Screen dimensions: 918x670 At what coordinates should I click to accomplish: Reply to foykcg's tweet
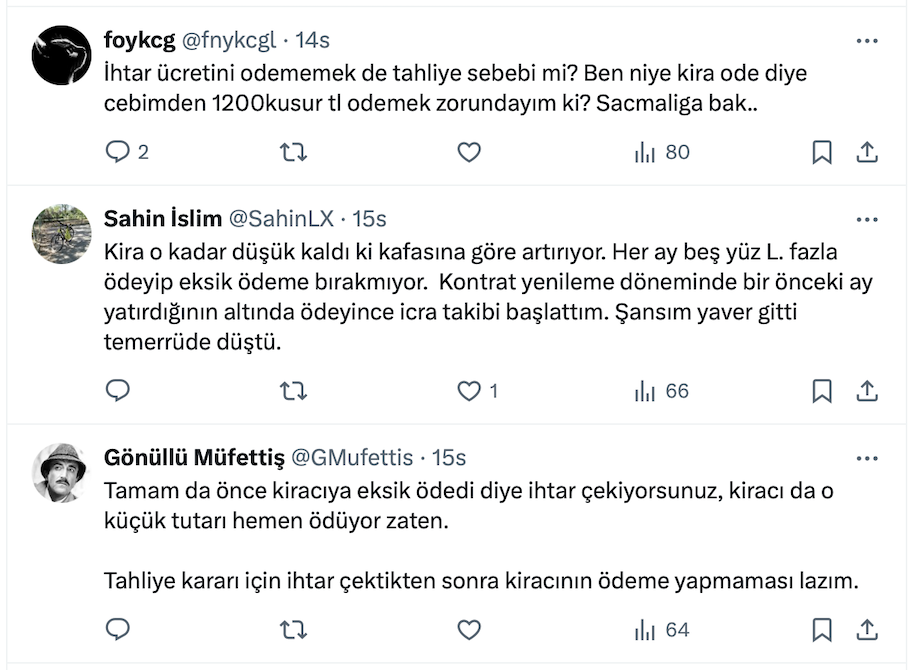point(118,152)
